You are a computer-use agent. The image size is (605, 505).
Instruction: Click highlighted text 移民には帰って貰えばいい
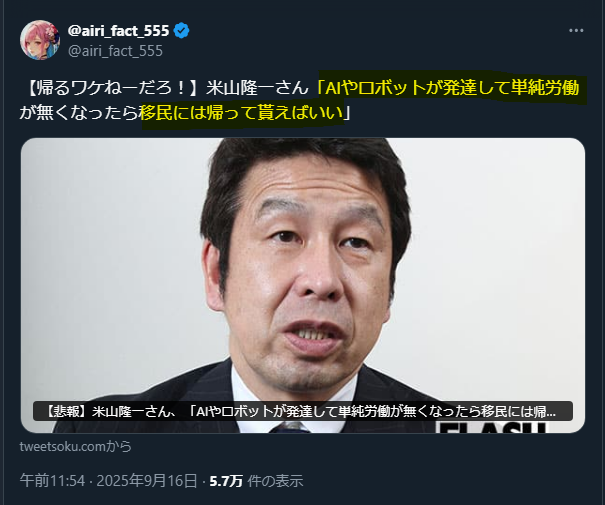click(x=242, y=113)
